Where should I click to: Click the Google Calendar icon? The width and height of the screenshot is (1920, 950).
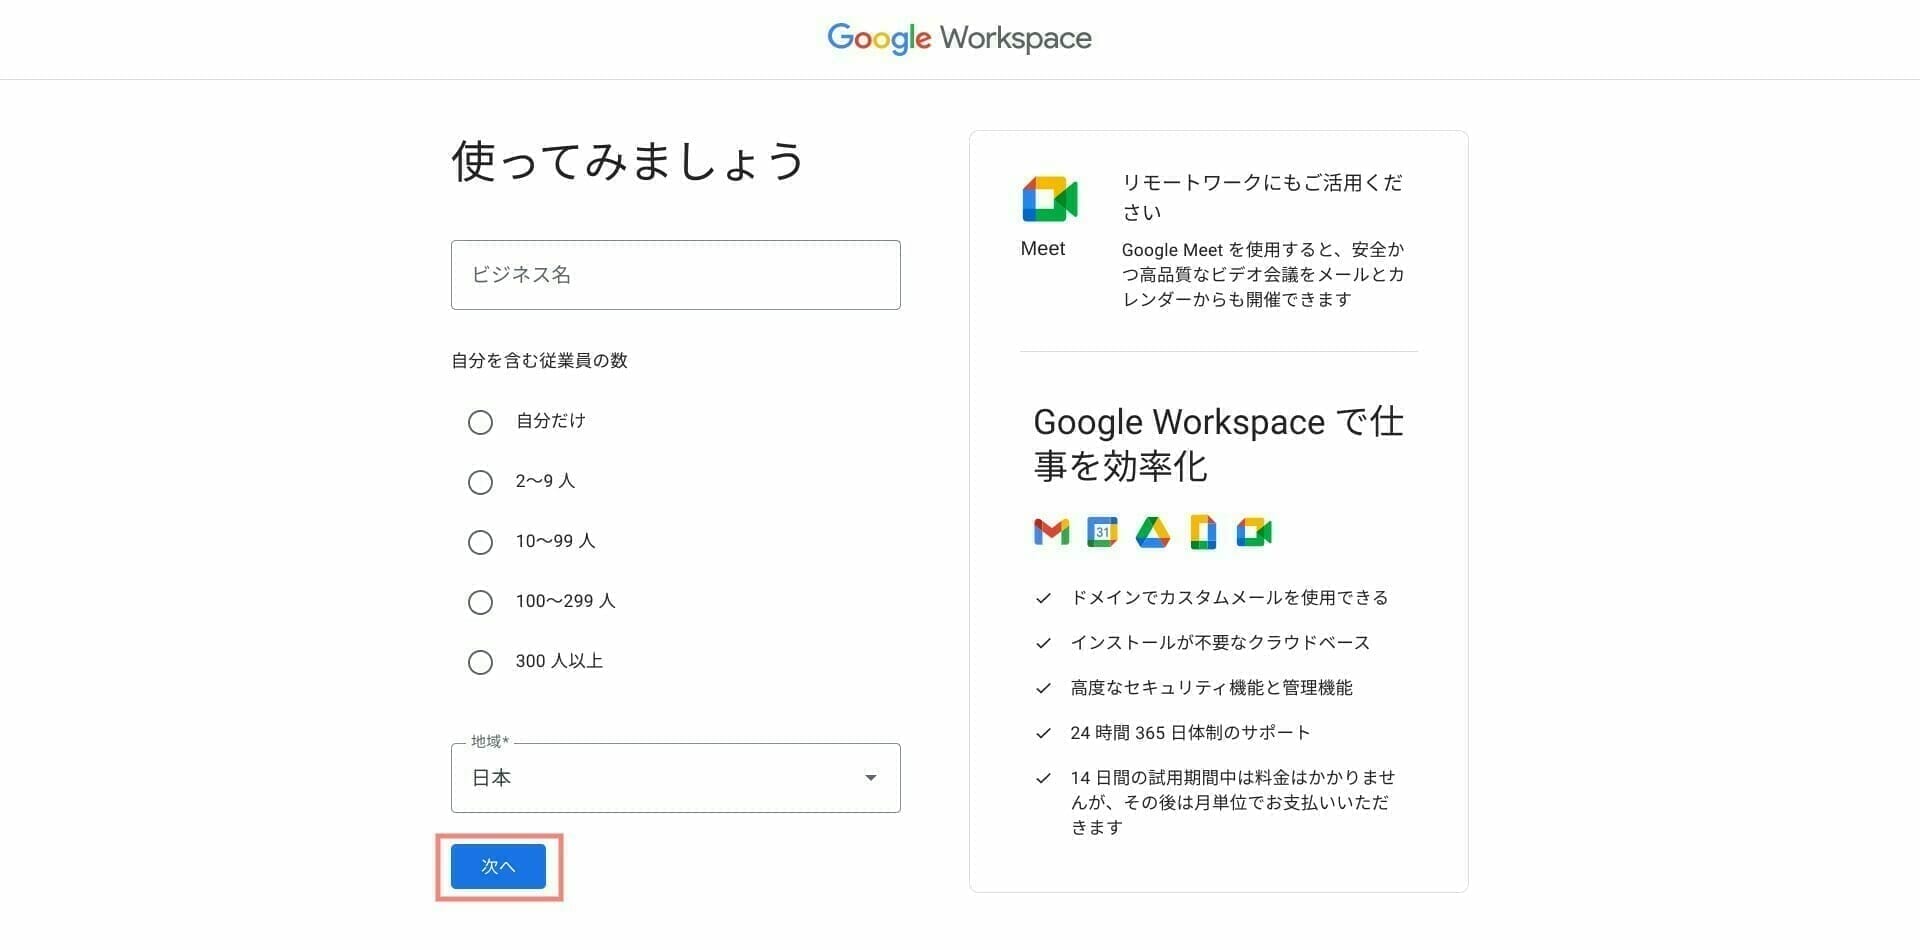[x=1102, y=532]
